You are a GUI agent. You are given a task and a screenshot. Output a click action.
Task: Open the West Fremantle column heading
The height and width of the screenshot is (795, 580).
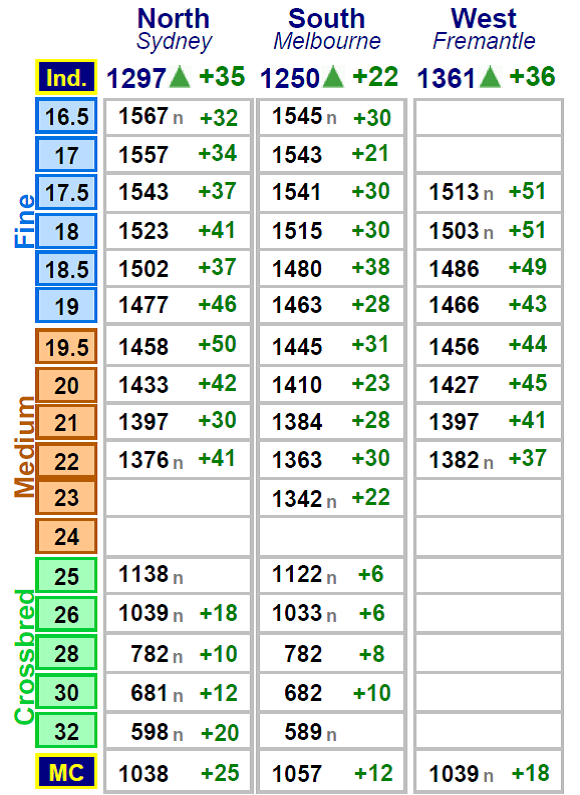pyautogui.click(x=484, y=29)
